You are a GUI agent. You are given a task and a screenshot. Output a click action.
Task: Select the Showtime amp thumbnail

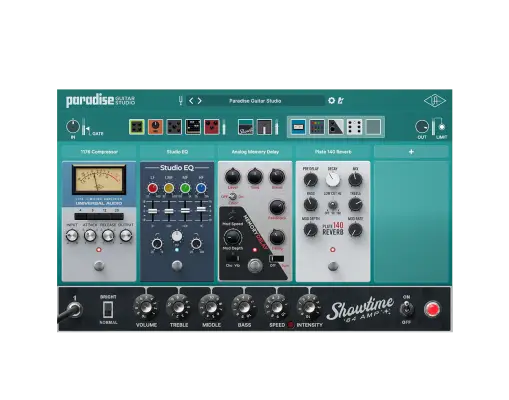click(x=246, y=127)
